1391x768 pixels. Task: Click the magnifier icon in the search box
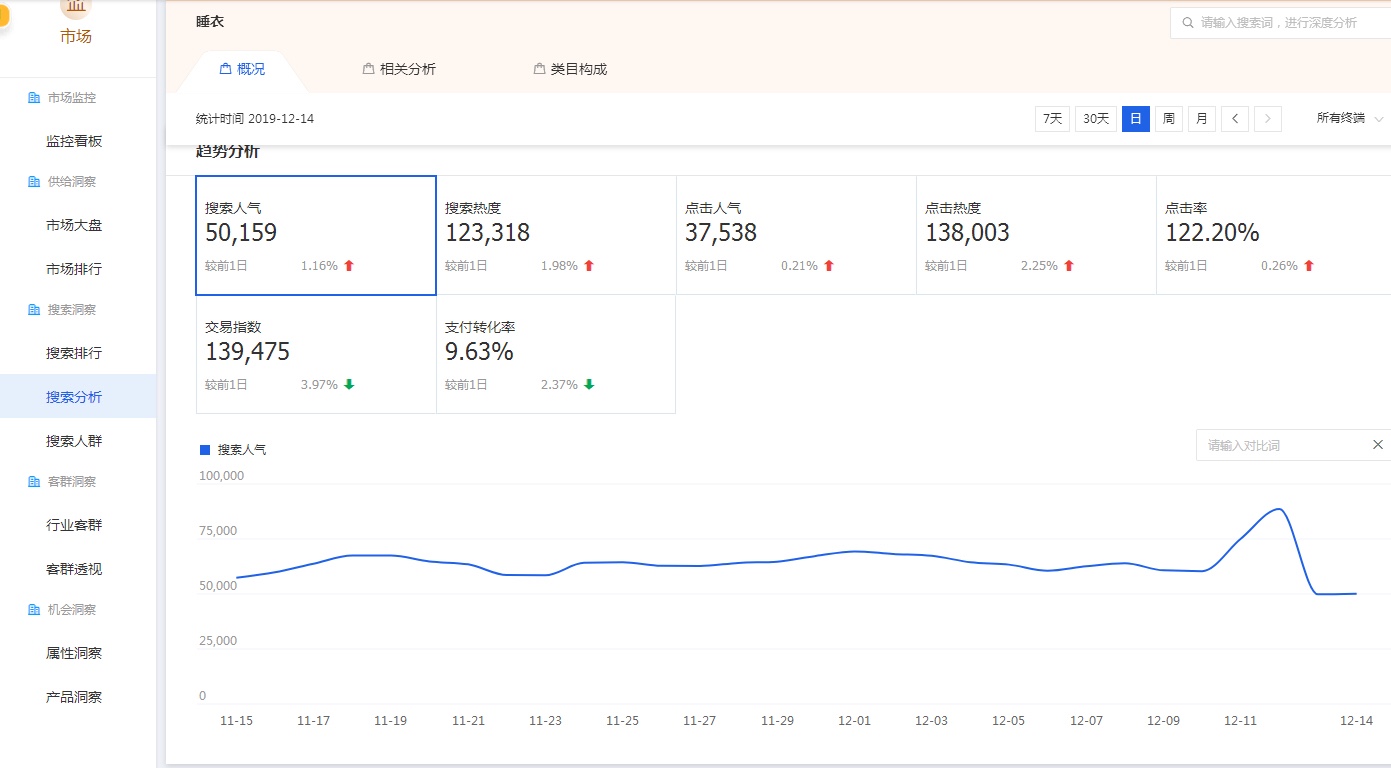pyautogui.click(x=1187, y=22)
